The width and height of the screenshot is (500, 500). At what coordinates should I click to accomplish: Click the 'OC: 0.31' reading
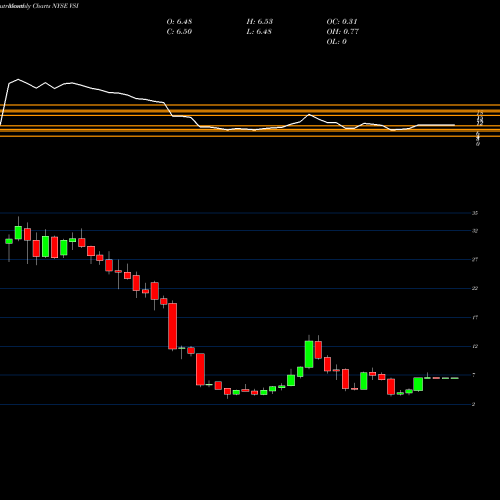342,22
